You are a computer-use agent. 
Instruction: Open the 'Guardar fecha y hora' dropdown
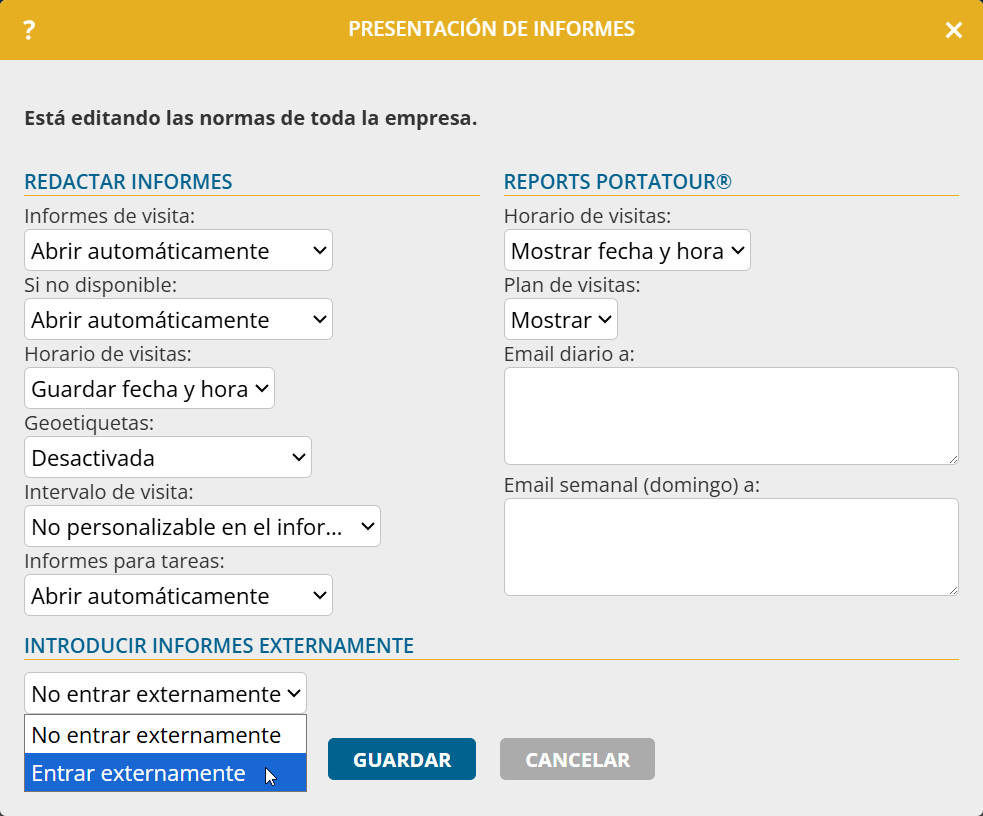(x=149, y=388)
